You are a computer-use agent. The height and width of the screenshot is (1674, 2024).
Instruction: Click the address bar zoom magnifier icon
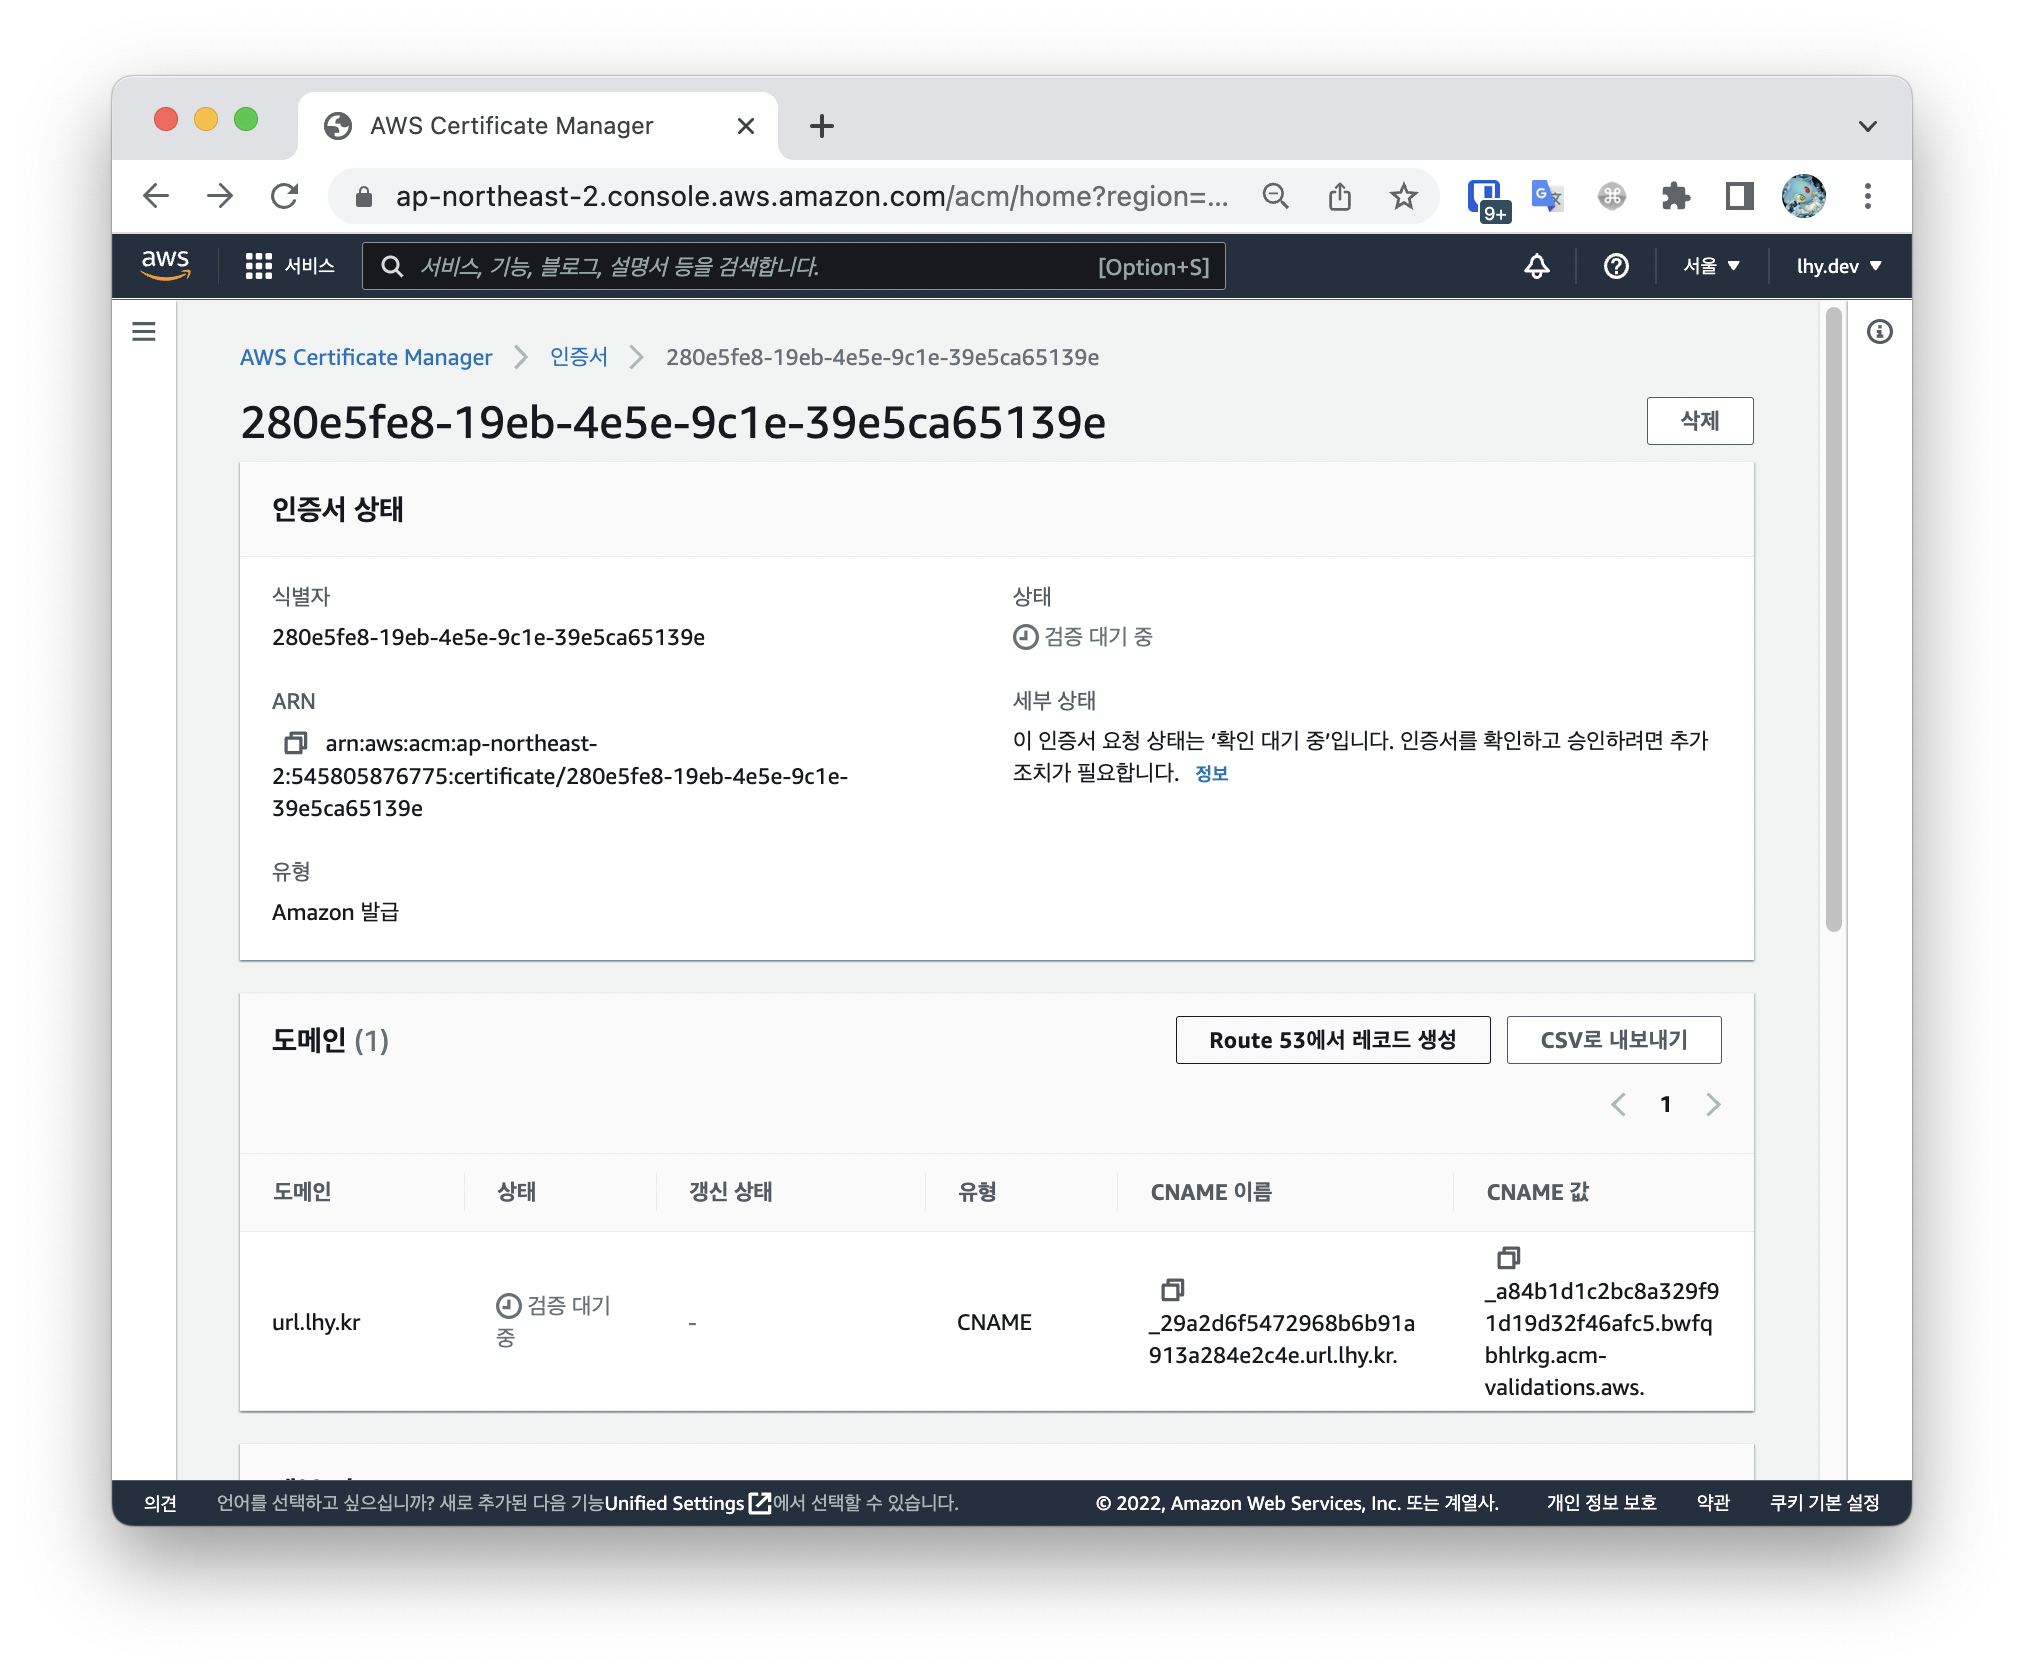tap(1275, 196)
